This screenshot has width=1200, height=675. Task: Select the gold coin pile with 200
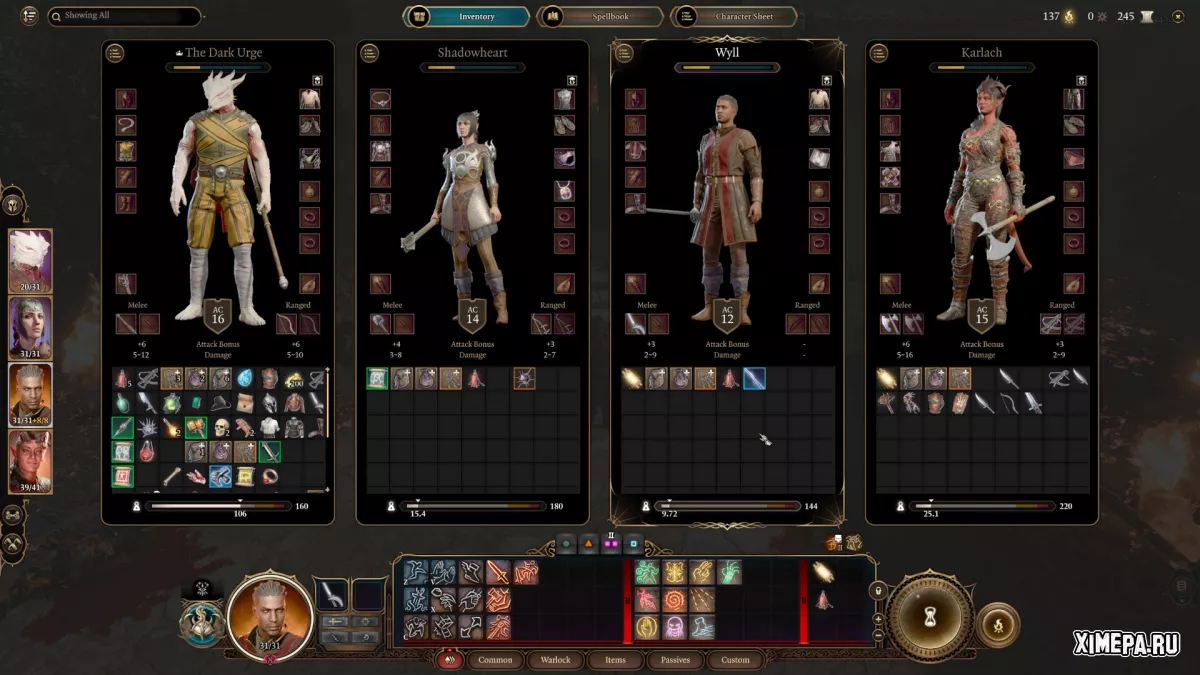pos(295,379)
